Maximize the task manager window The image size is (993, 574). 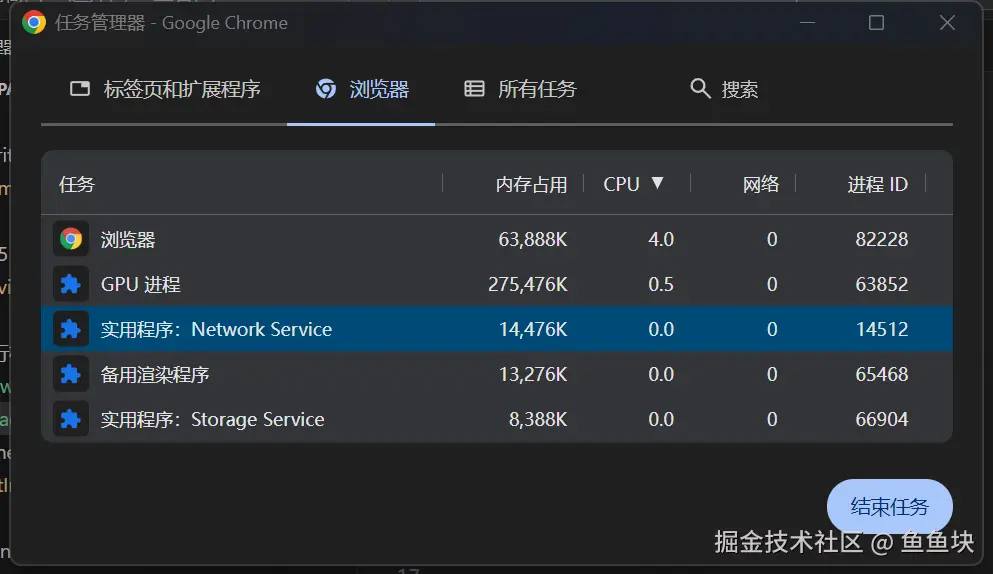(x=876, y=23)
